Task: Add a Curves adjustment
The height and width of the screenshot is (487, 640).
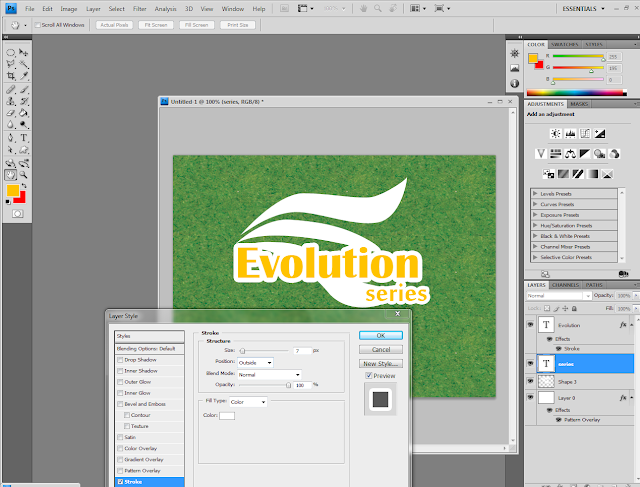Action: [585, 133]
